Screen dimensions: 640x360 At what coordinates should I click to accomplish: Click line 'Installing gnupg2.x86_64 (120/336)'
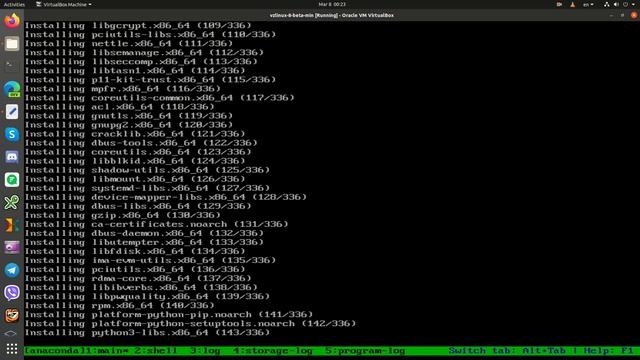[129, 125]
